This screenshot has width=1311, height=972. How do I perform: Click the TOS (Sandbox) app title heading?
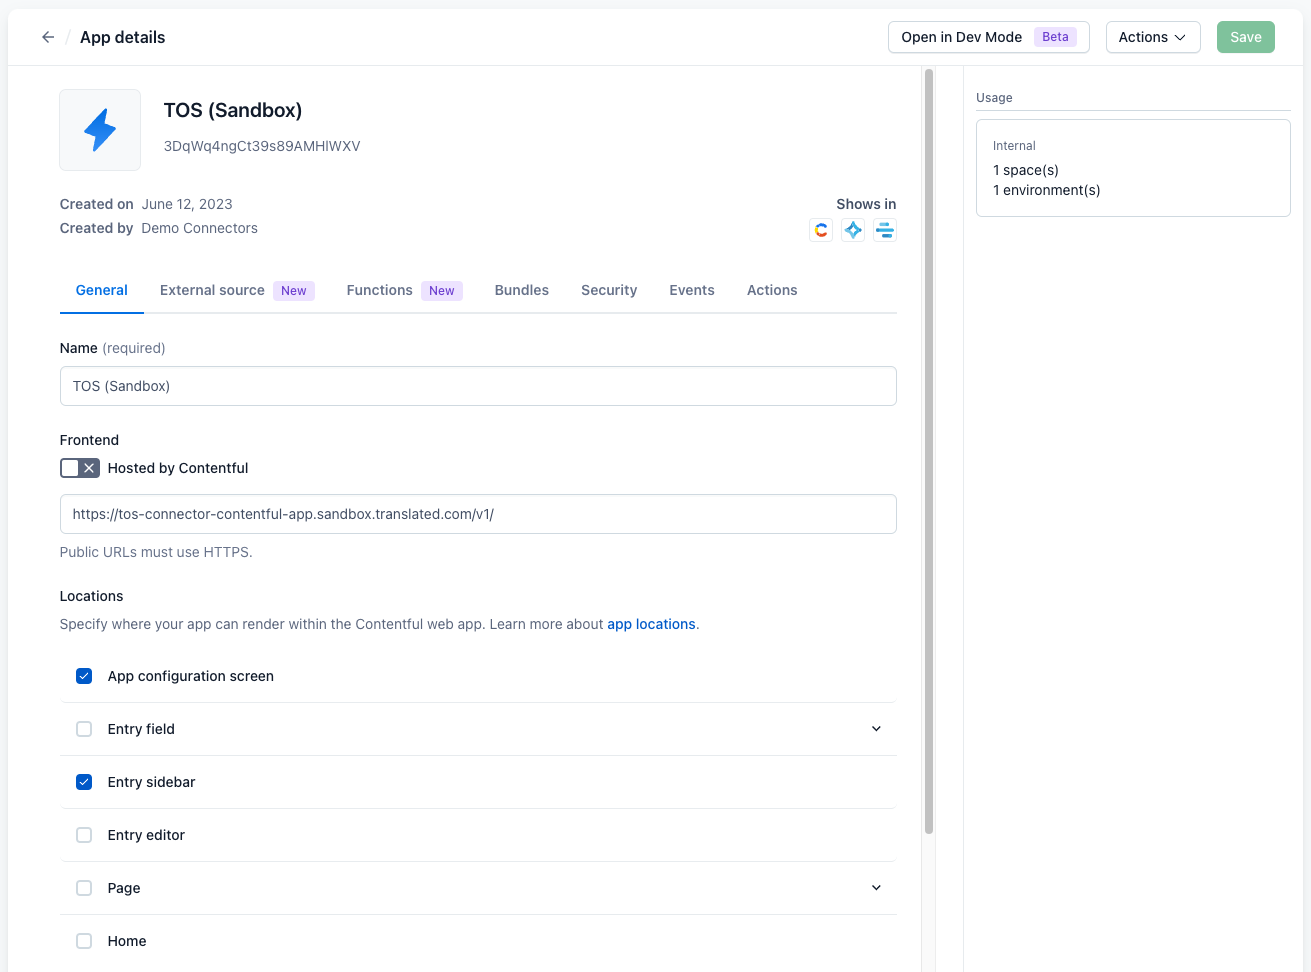click(x=233, y=110)
